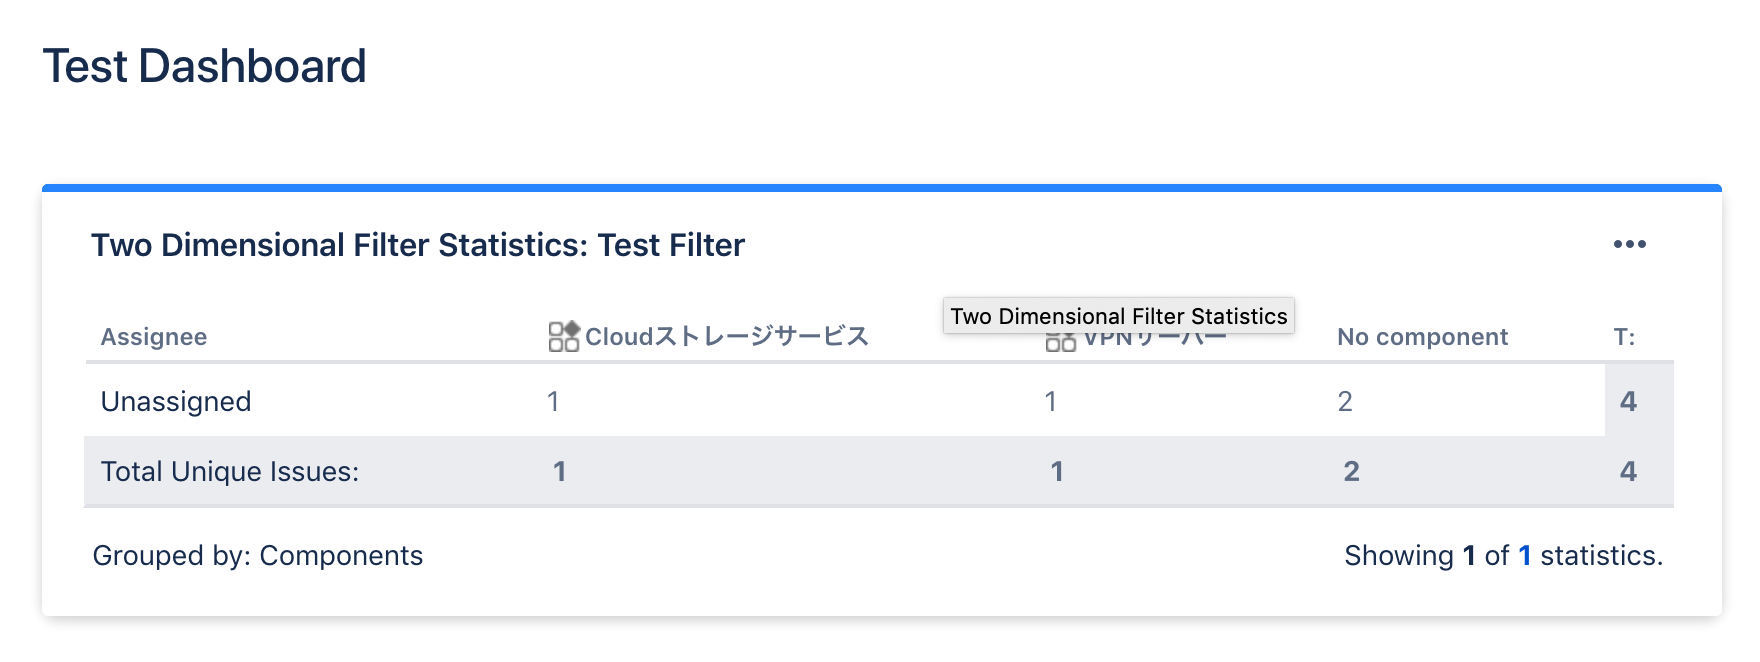Sort by the No component column
This screenshot has height=662, width=1760.
(x=1422, y=336)
